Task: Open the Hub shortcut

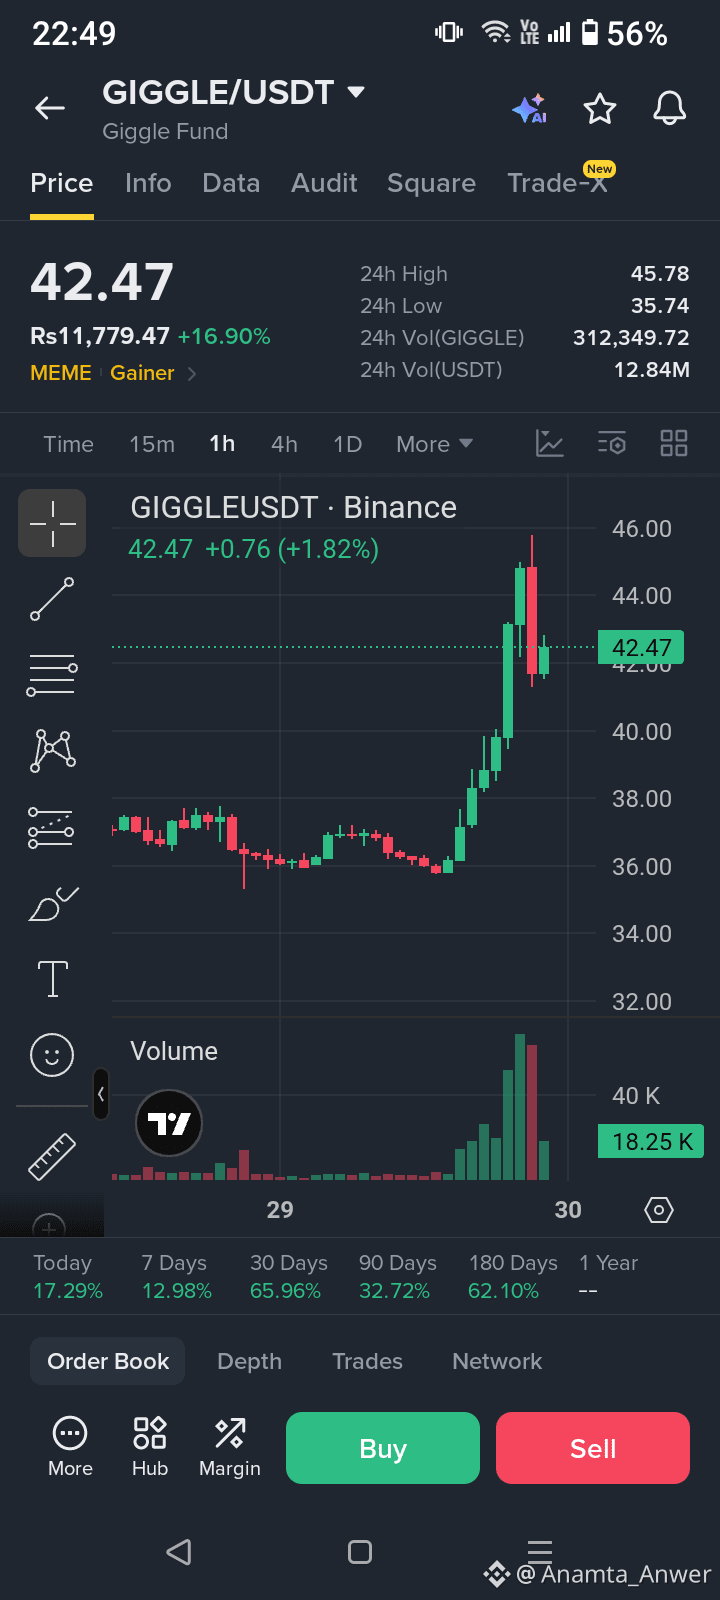Action: coord(150,1447)
